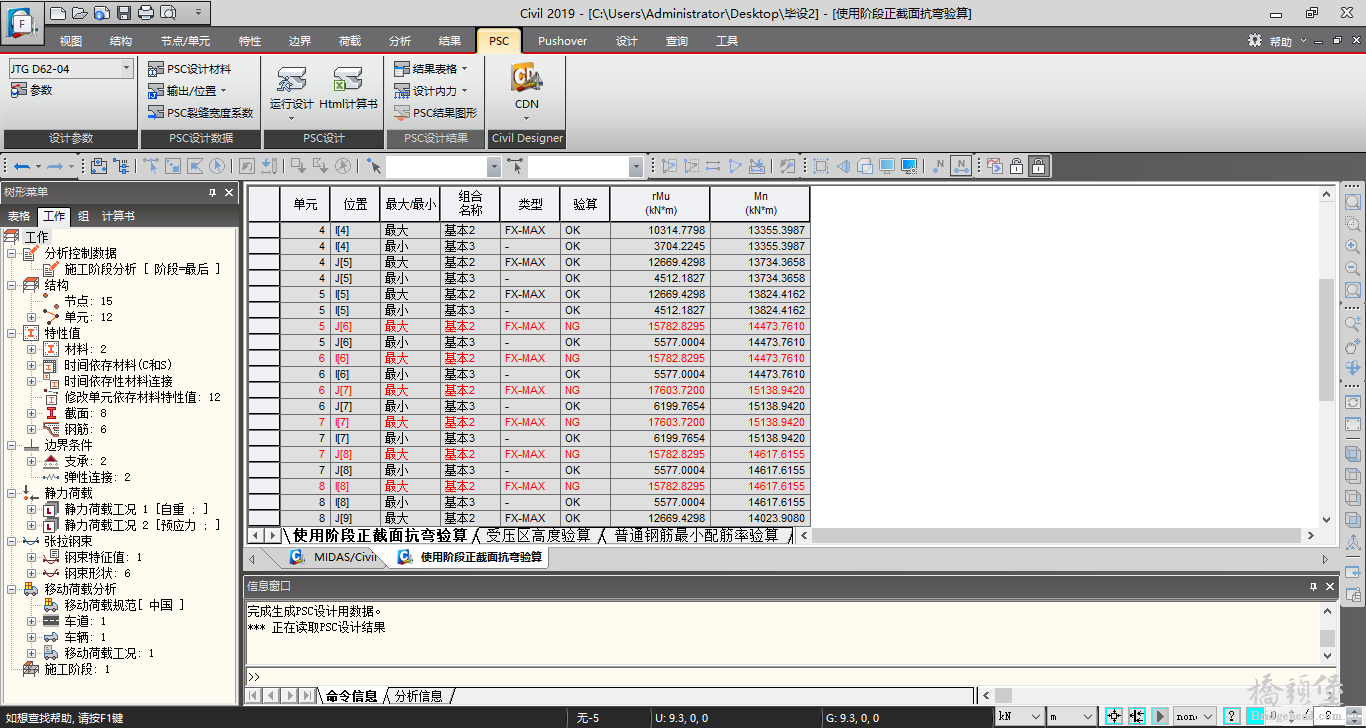
Task: Switch to the MIDAS/Civil document tab
Action: (333, 557)
